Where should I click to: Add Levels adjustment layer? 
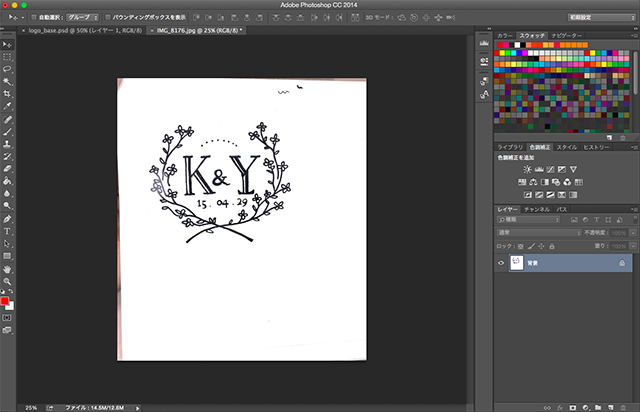(x=539, y=169)
